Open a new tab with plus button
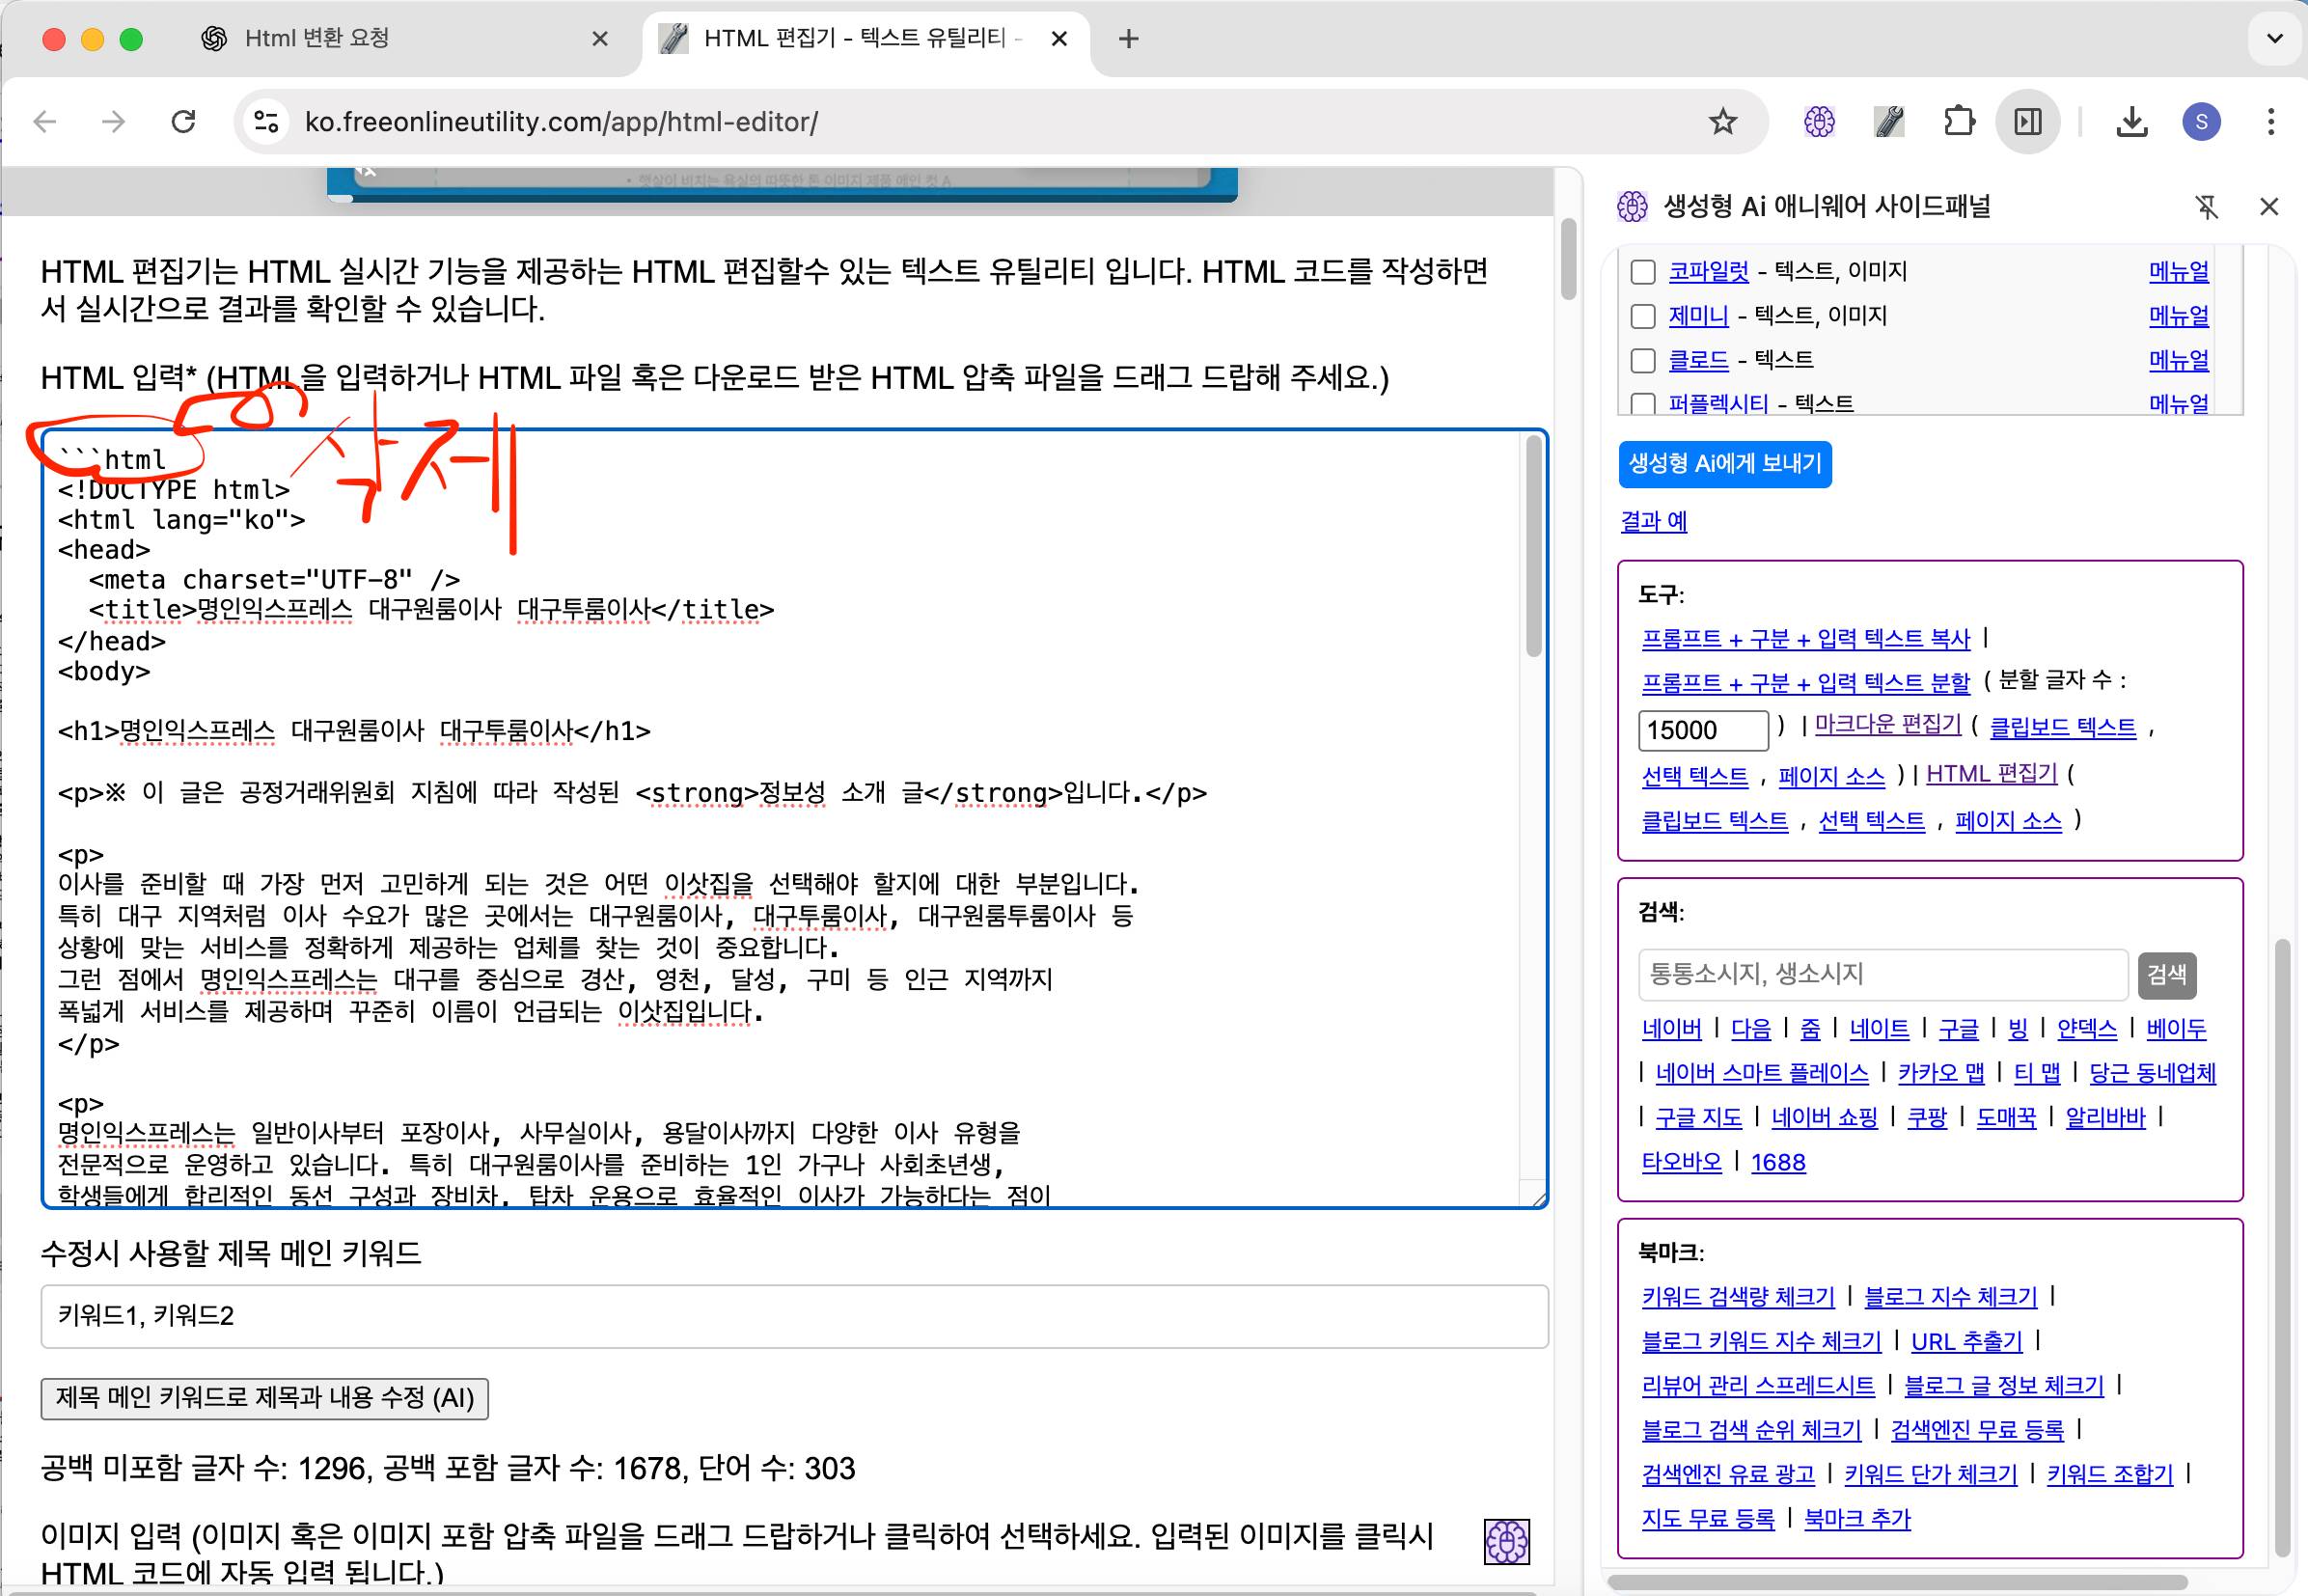 pos(1128,39)
